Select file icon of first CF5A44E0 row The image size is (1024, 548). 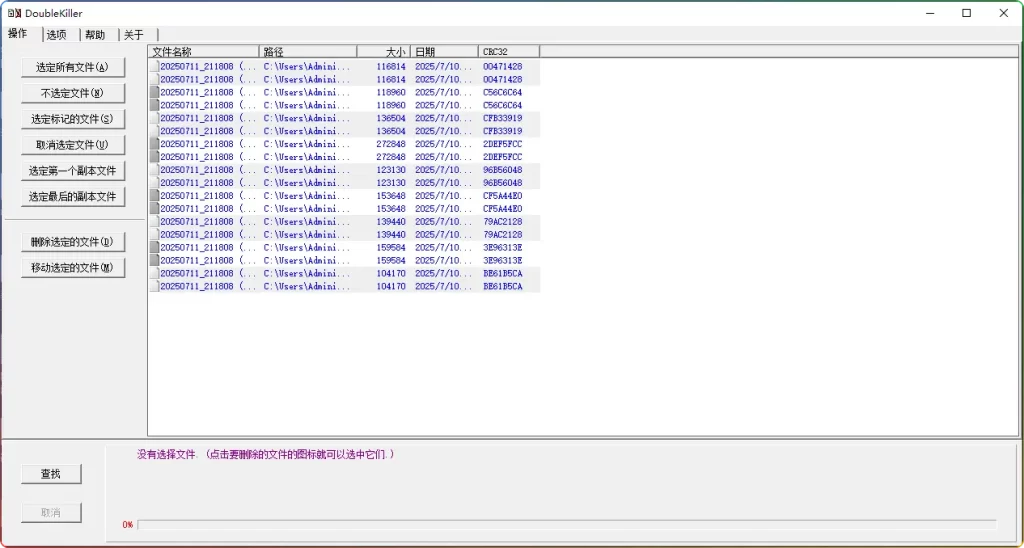coord(154,196)
